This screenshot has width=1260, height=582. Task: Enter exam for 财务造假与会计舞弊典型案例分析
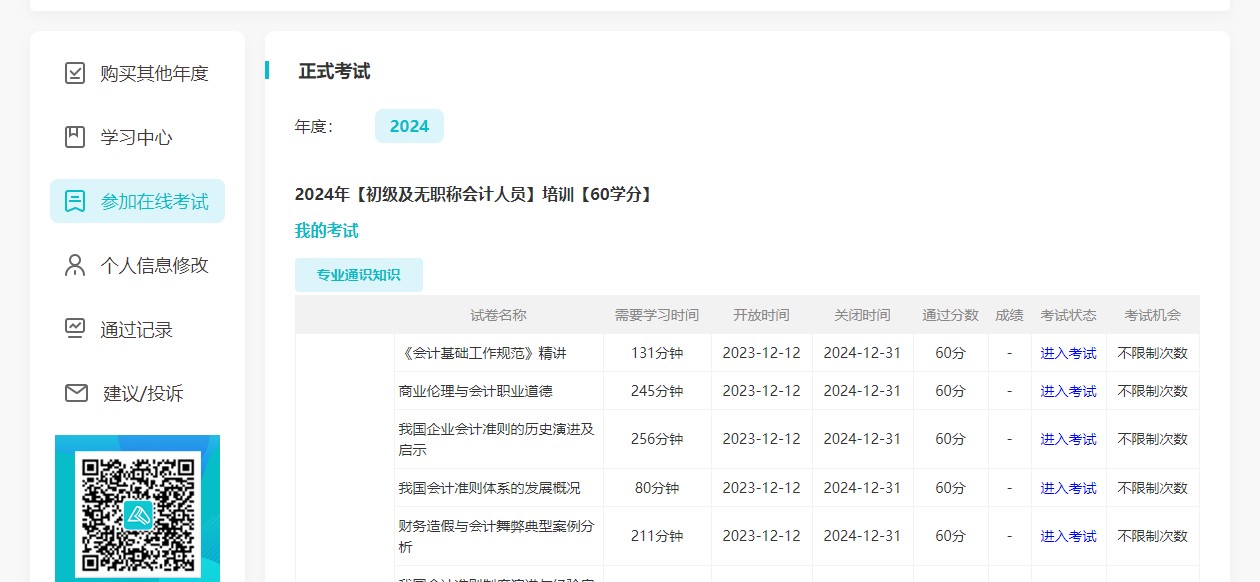[1068, 536]
